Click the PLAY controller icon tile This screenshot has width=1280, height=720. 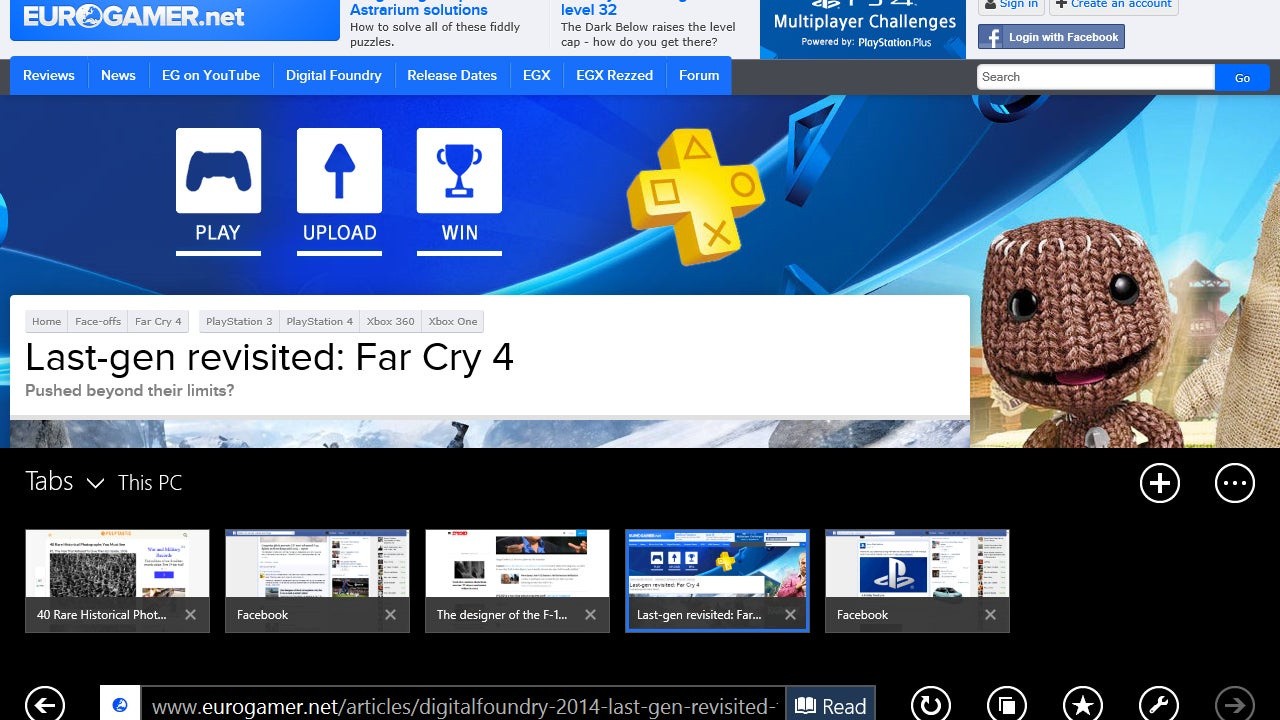pyautogui.click(x=218, y=171)
